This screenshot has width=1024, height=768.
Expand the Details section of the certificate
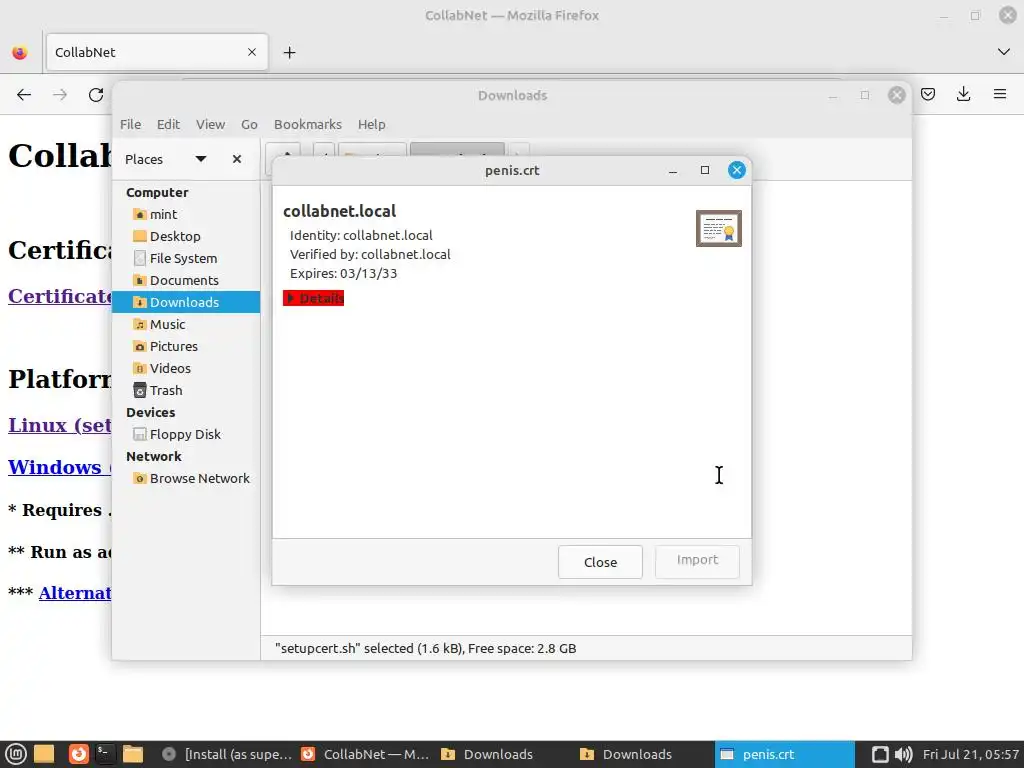click(313, 298)
